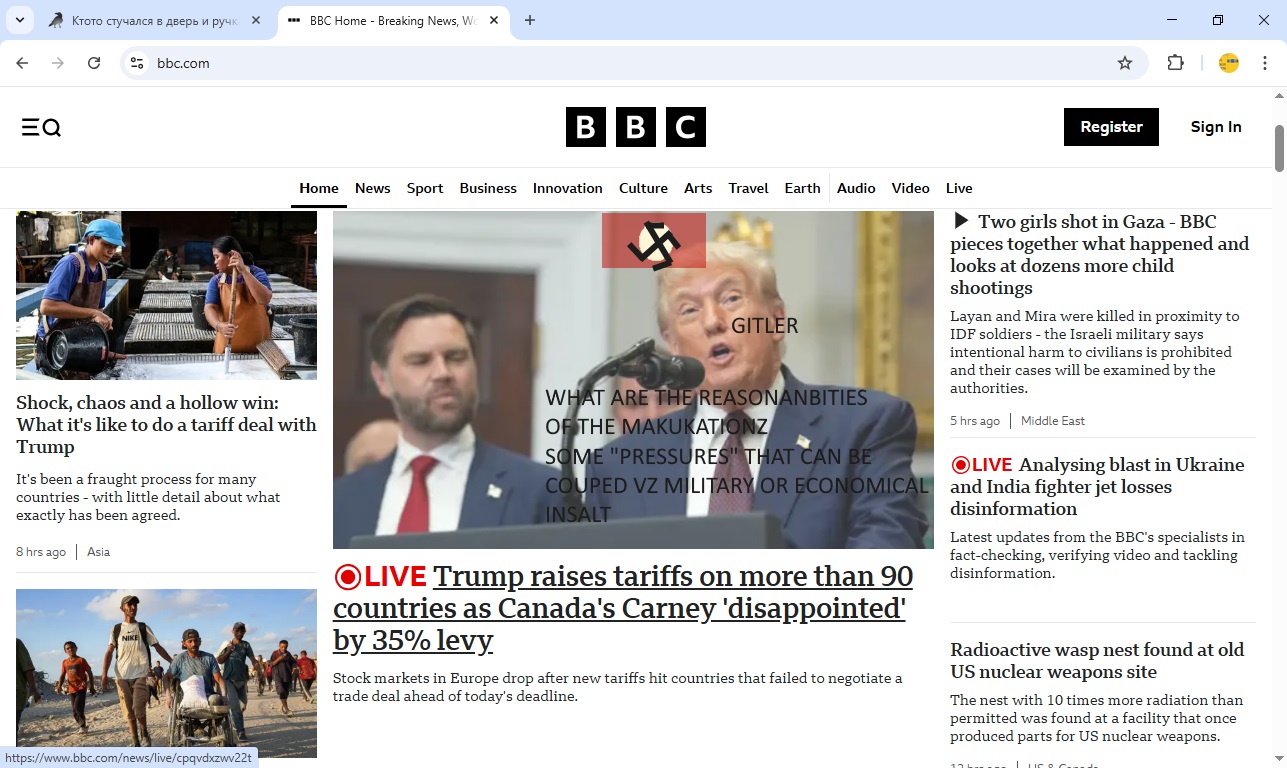Viewport: 1287px width, 768px height.
Task: Open the thumbnail of workers making tiles
Action: 166,295
